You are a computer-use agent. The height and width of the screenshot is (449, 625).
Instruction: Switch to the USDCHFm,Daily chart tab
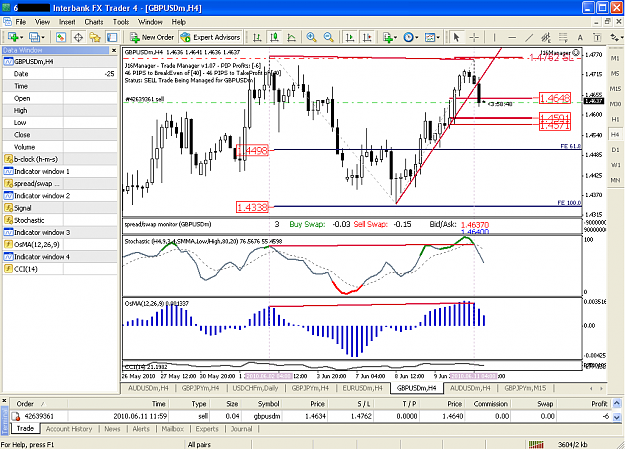(x=256, y=388)
